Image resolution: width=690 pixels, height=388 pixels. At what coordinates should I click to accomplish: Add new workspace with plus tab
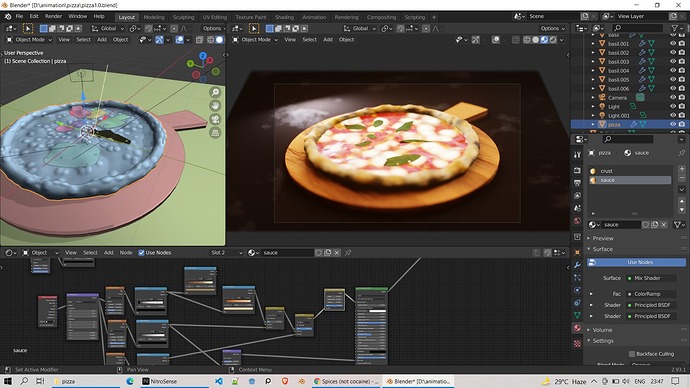tap(434, 17)
